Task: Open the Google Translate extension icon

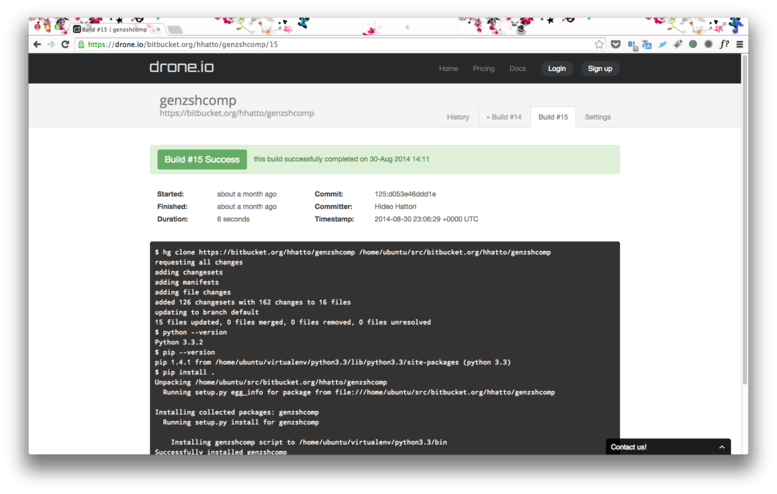Action: click(x=647, y=45)
